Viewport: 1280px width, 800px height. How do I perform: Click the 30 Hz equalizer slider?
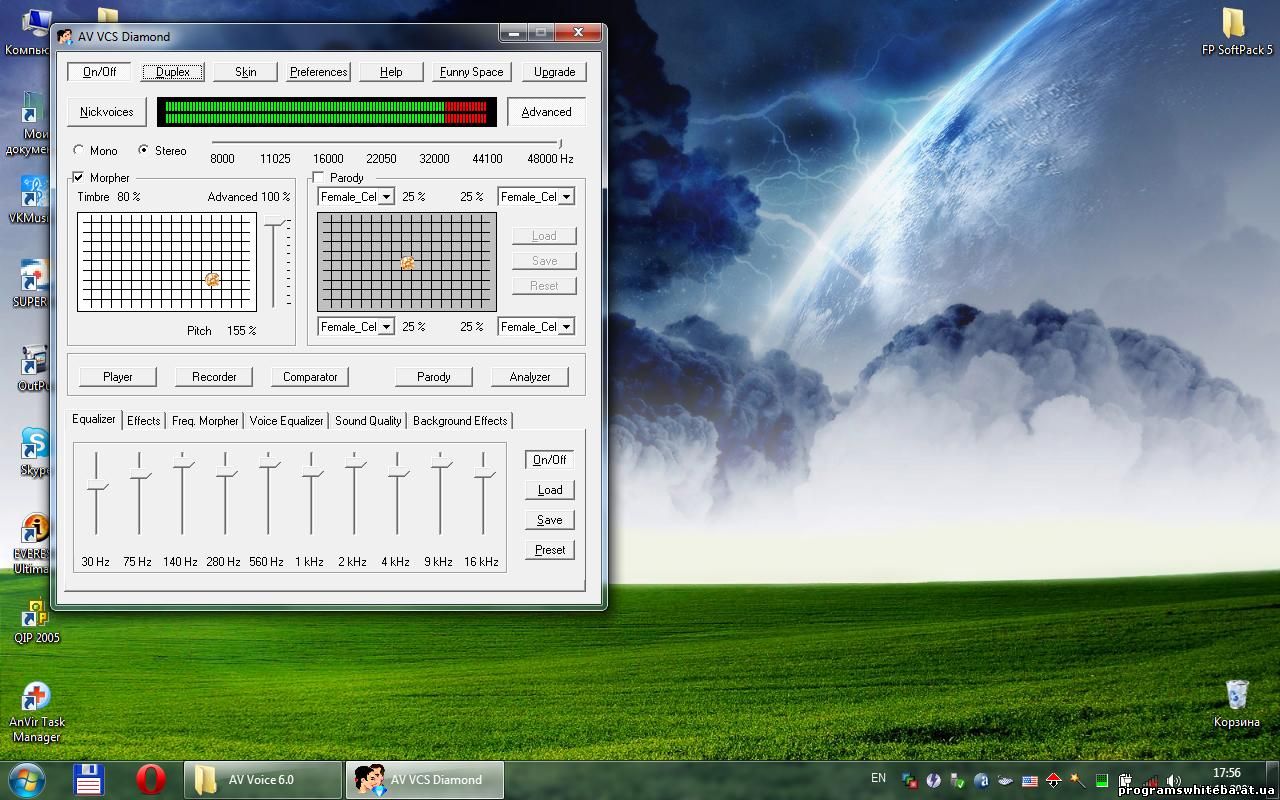[x=96, y=487]
